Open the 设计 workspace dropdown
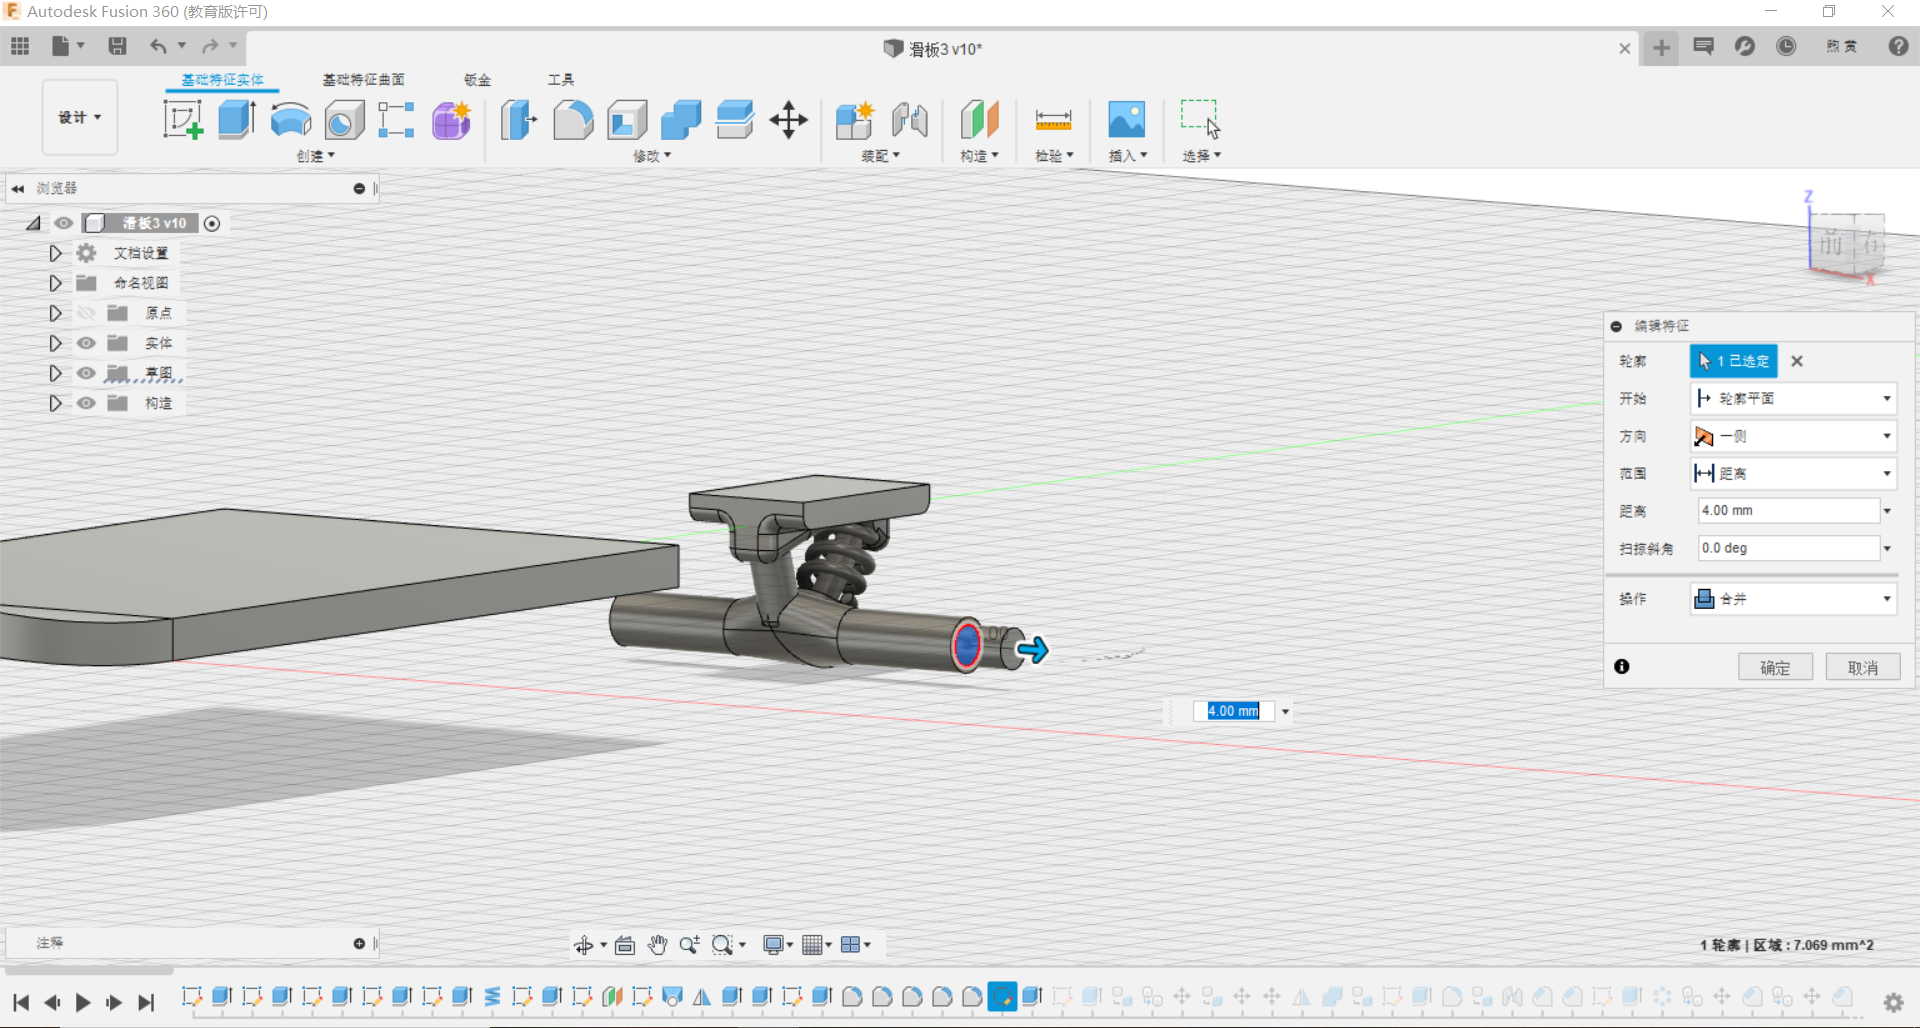The height and width of the screenshot is (1028, 1920). pyautogui.click(x=80, y=117)
